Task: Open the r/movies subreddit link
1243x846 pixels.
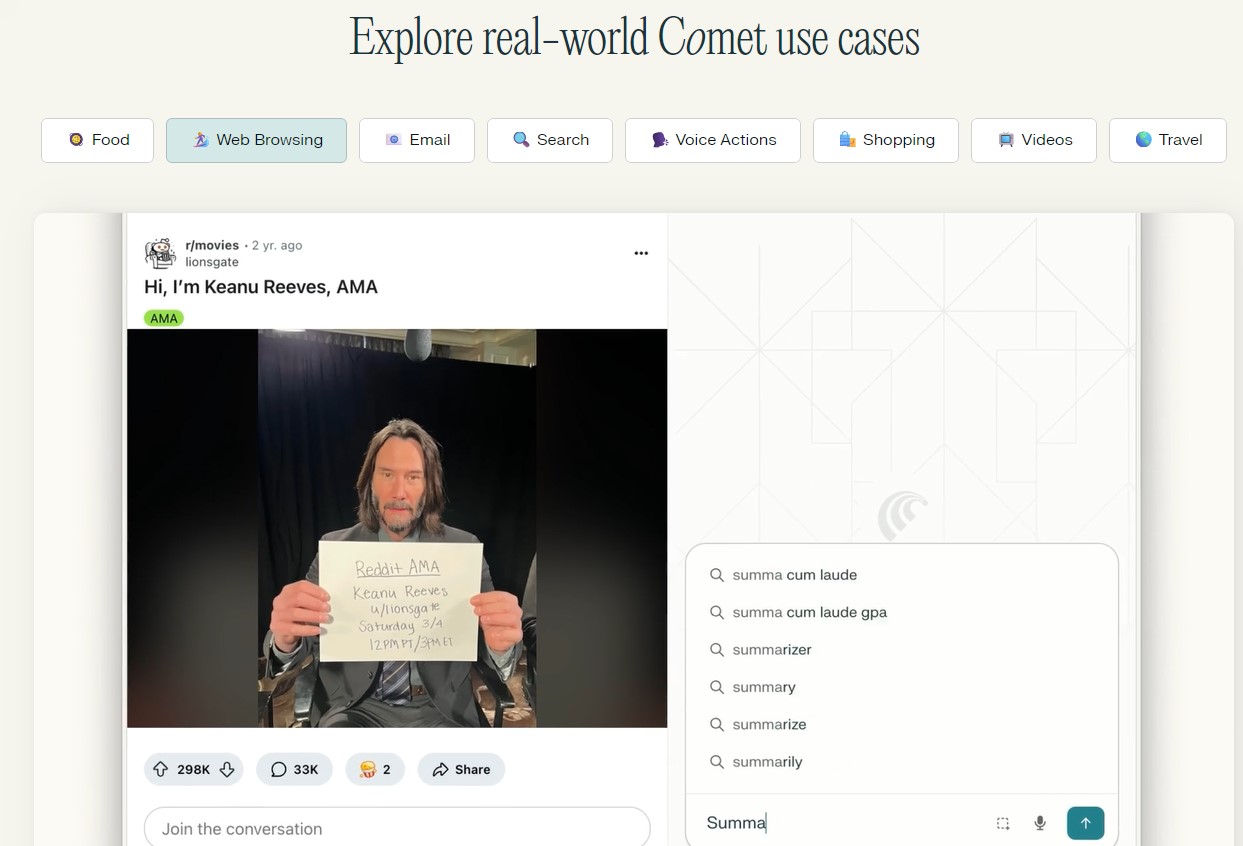Action: (212, 245)
